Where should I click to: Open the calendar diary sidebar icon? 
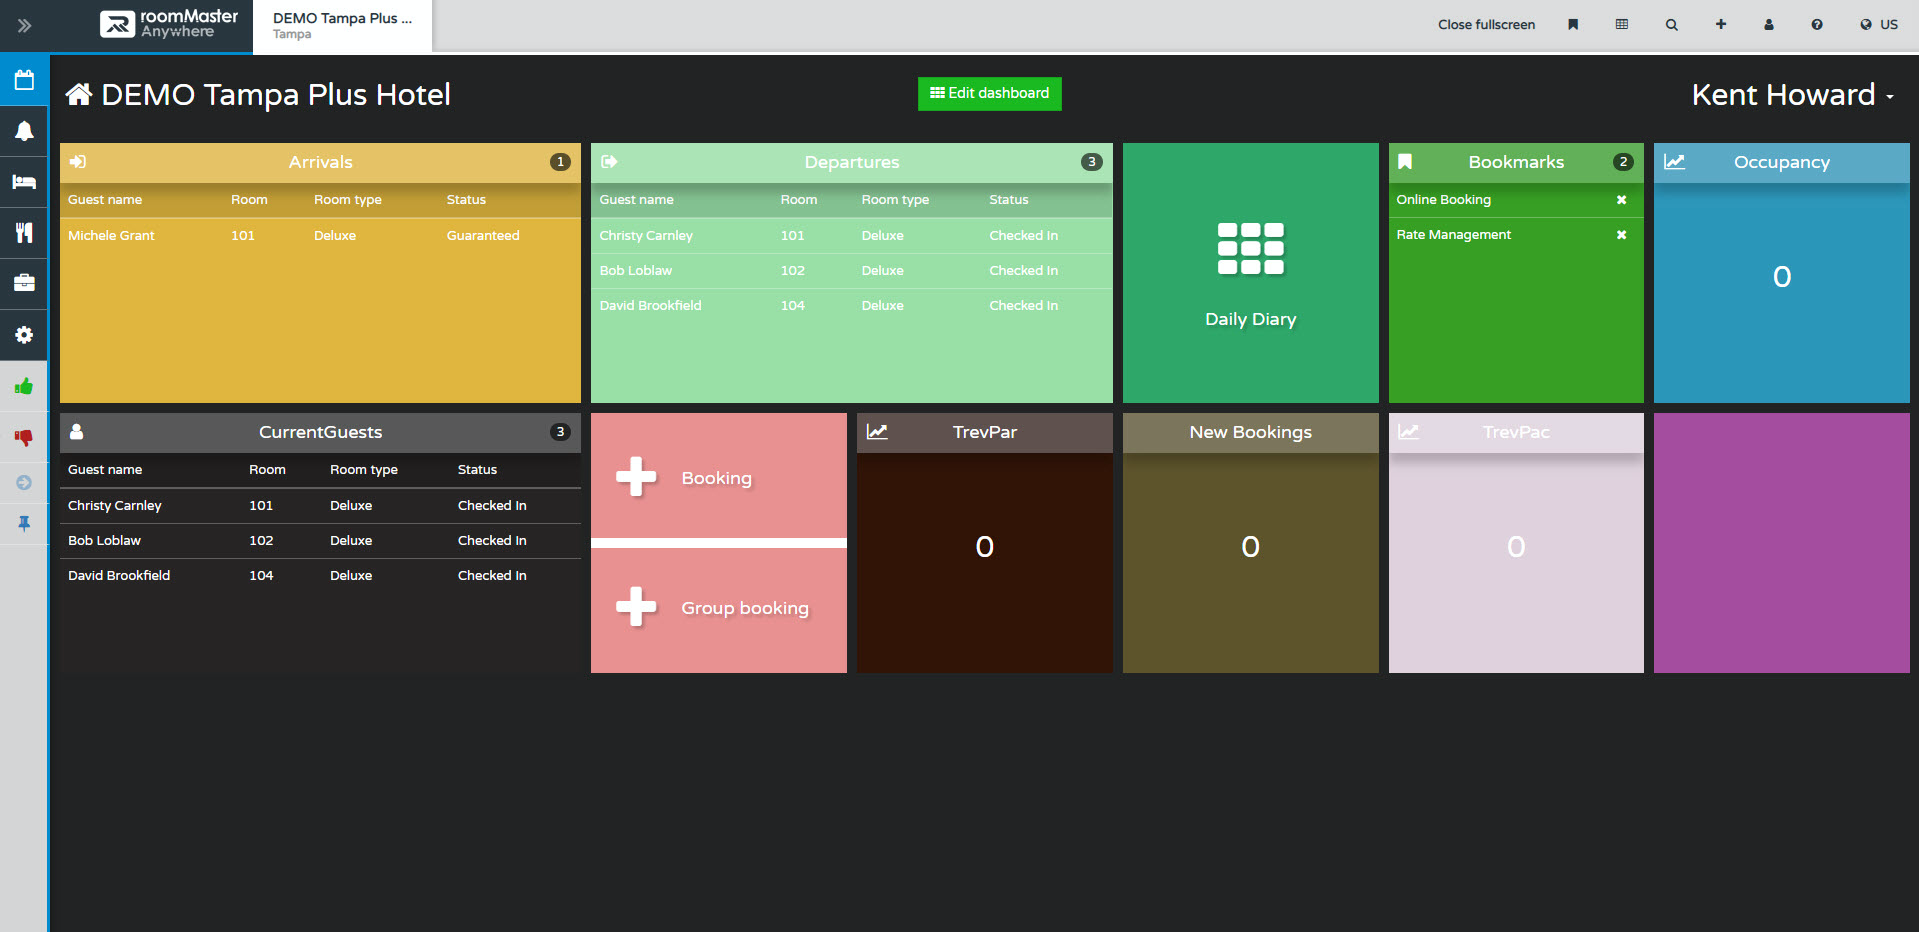(x=23, y=79)
